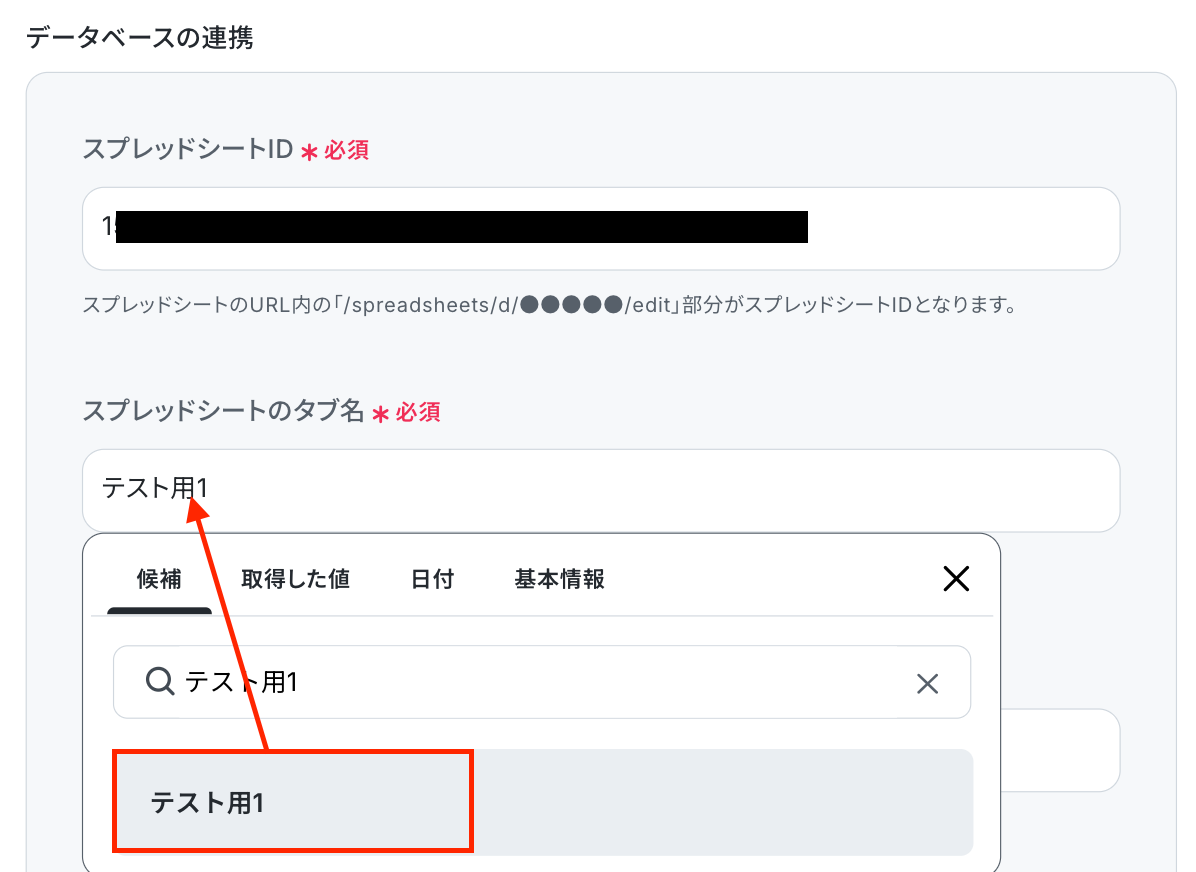Switch to the 候補 tab
The width and height of the screenshot is (1196, 872).
click(x=159, y=579)
